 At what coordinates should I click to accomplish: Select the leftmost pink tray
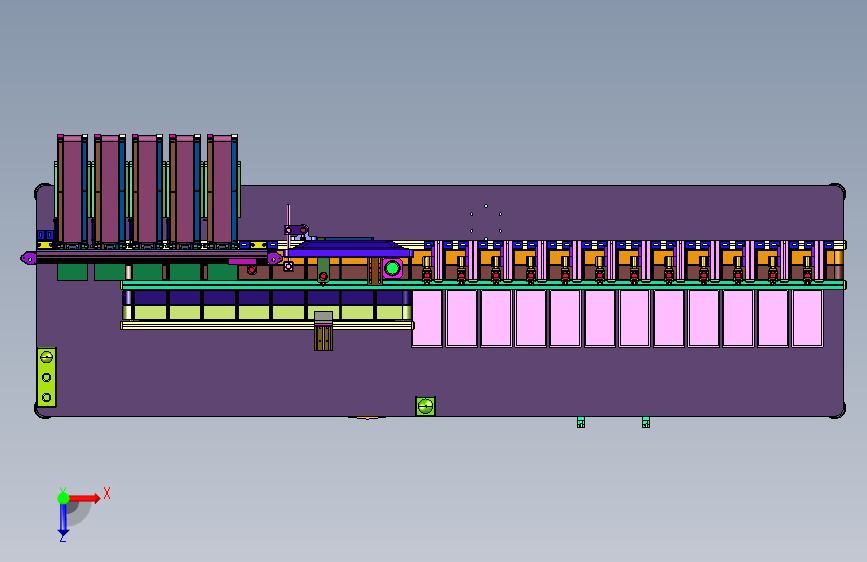tap(427, 319)
